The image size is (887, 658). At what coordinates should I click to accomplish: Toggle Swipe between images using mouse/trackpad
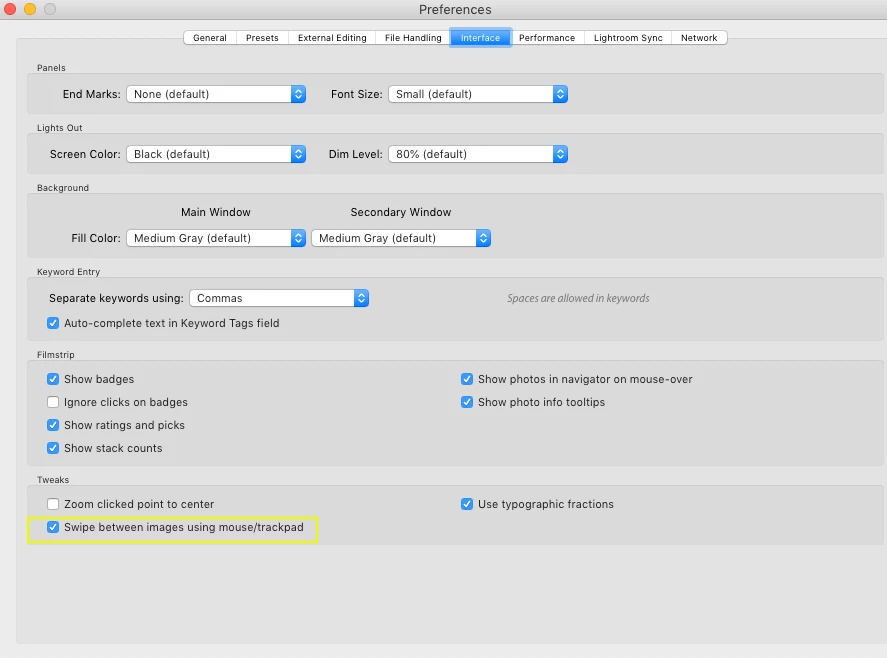point(53,527)
